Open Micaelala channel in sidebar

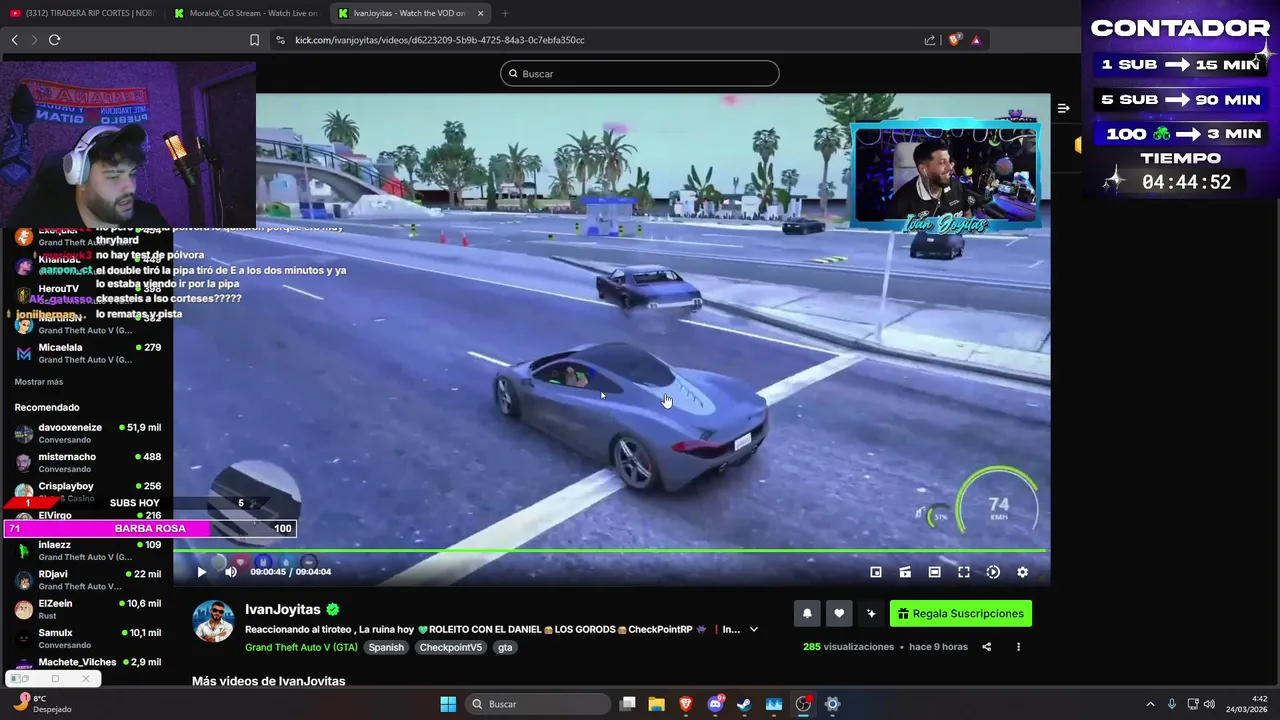(87, 353)
